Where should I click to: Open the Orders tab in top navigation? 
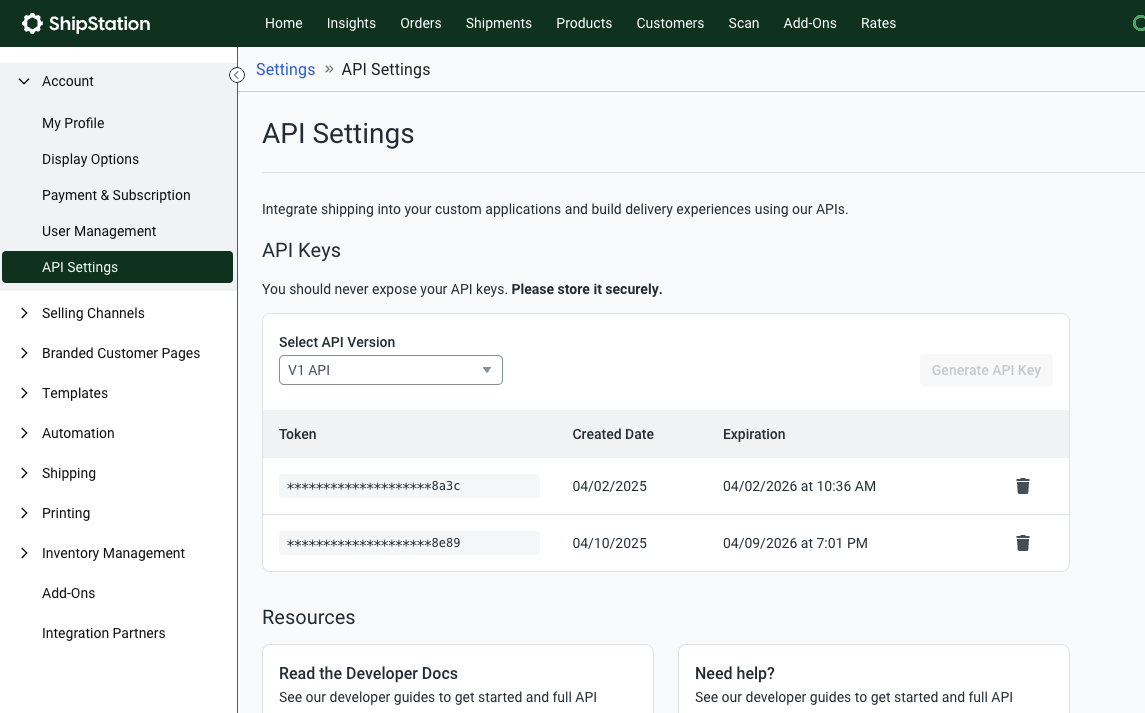pos(420,23)
